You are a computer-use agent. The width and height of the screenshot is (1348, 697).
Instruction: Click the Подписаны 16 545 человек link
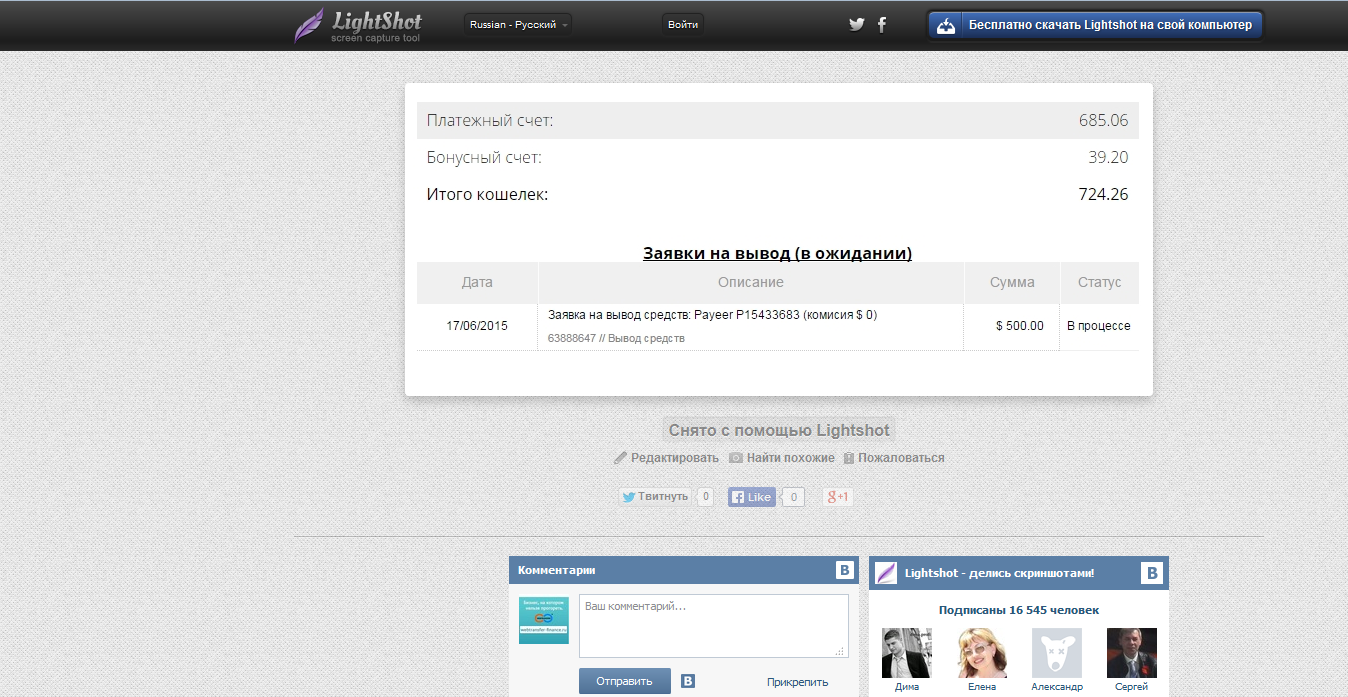(x=1018, y=610)
